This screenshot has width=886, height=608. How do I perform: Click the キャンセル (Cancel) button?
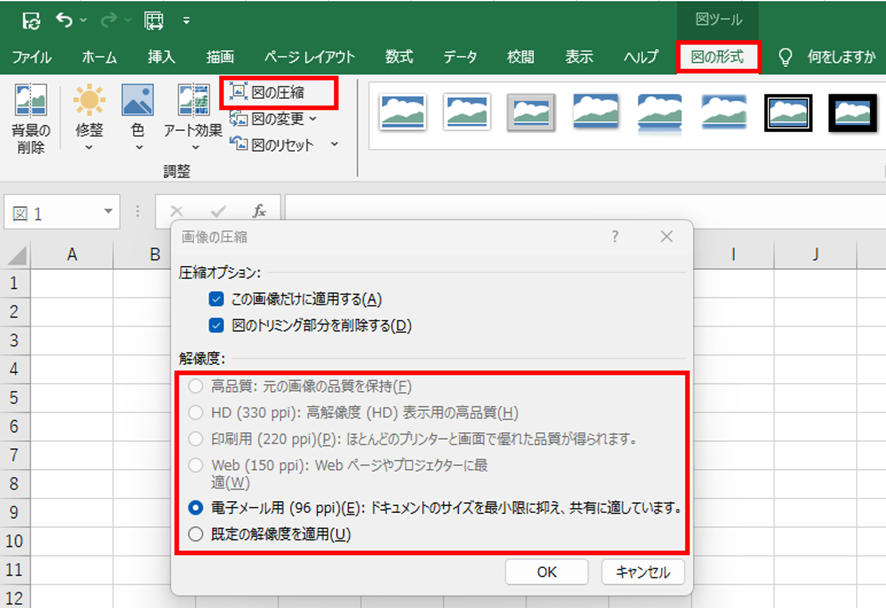(x=643, y=572)
